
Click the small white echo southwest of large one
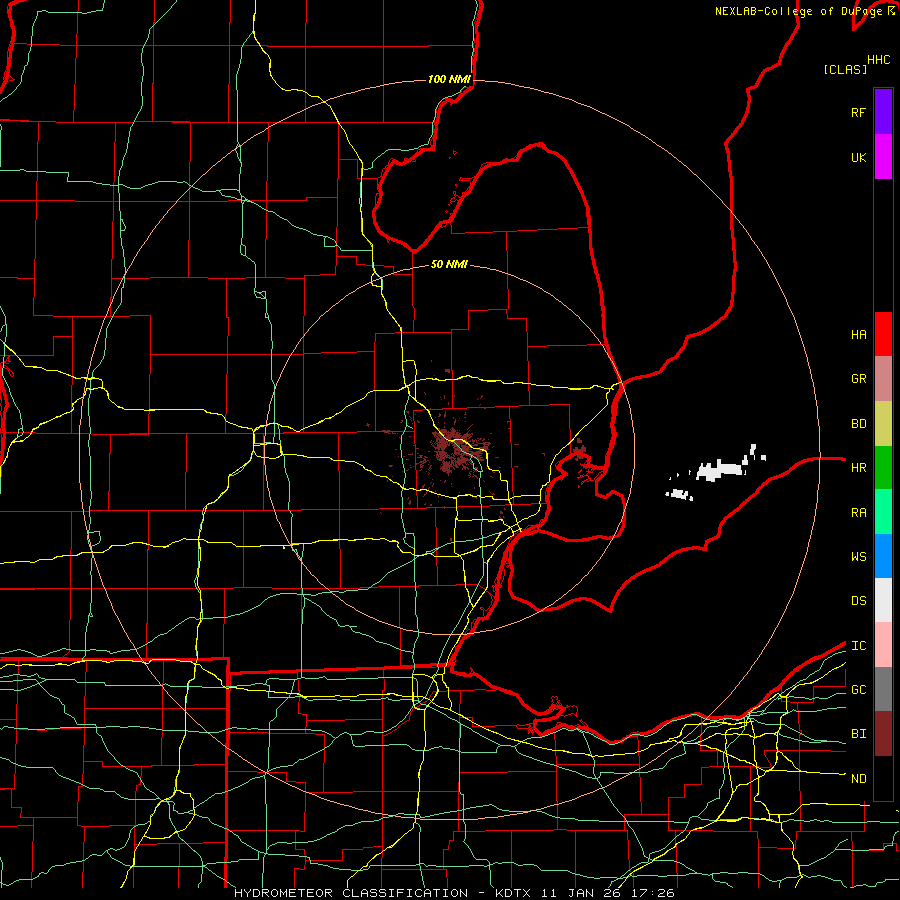tap(680, 494)
